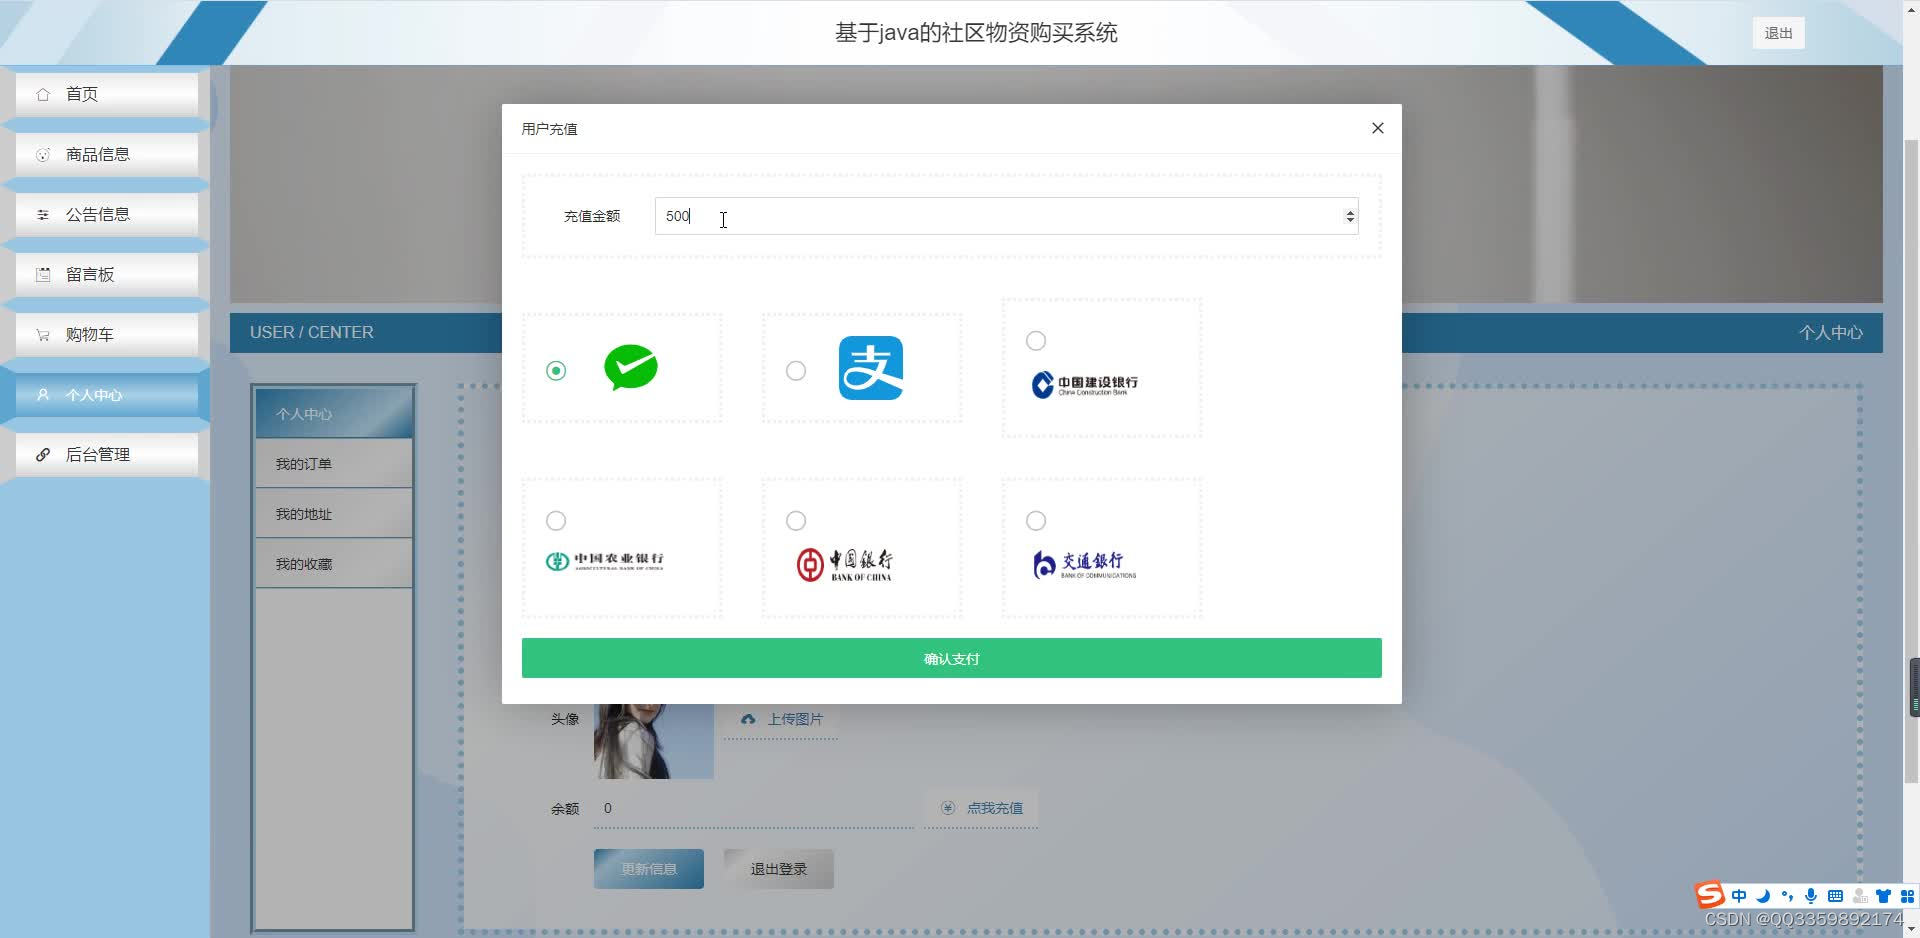Click the Sogou input method S icon
1920x938 pixels.
1710,895
